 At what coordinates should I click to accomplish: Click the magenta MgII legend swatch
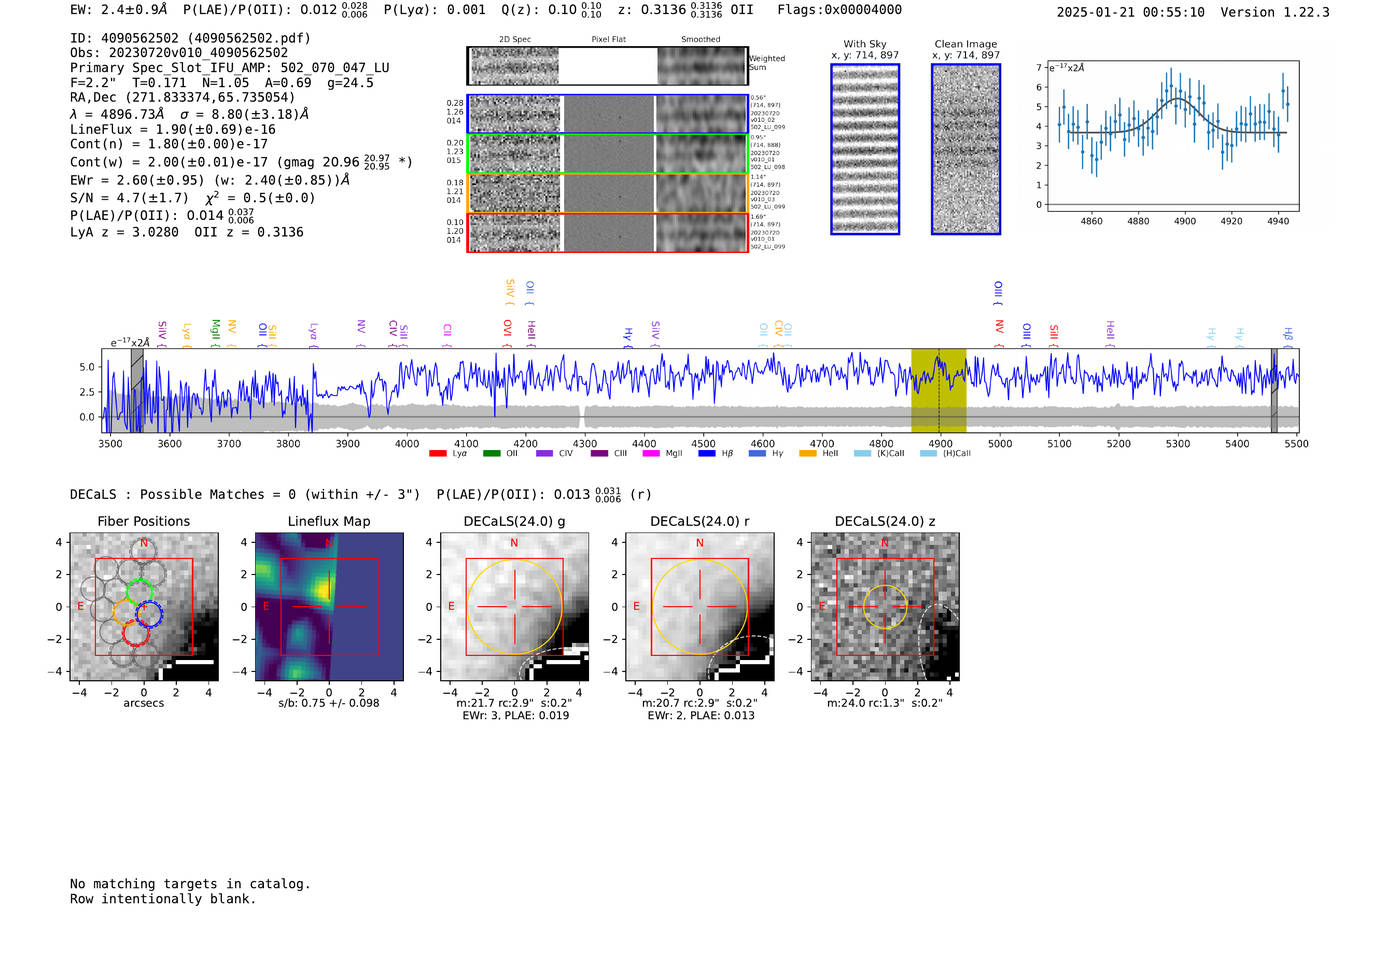[651, 453]
